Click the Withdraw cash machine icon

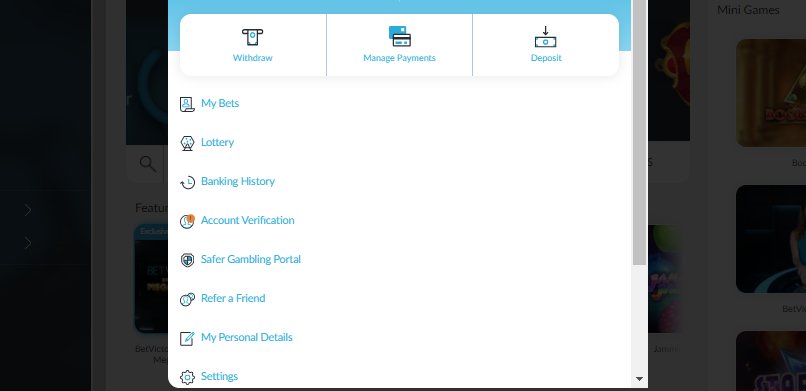tap(252, 38)
